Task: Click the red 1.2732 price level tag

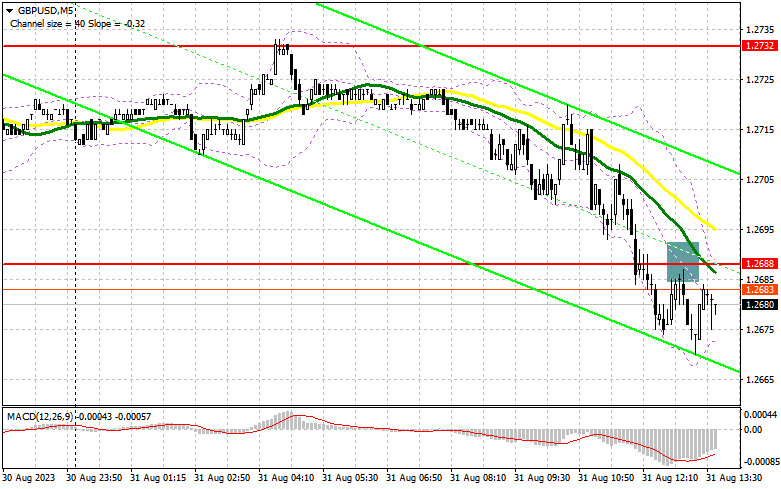Action: point(759,46)
